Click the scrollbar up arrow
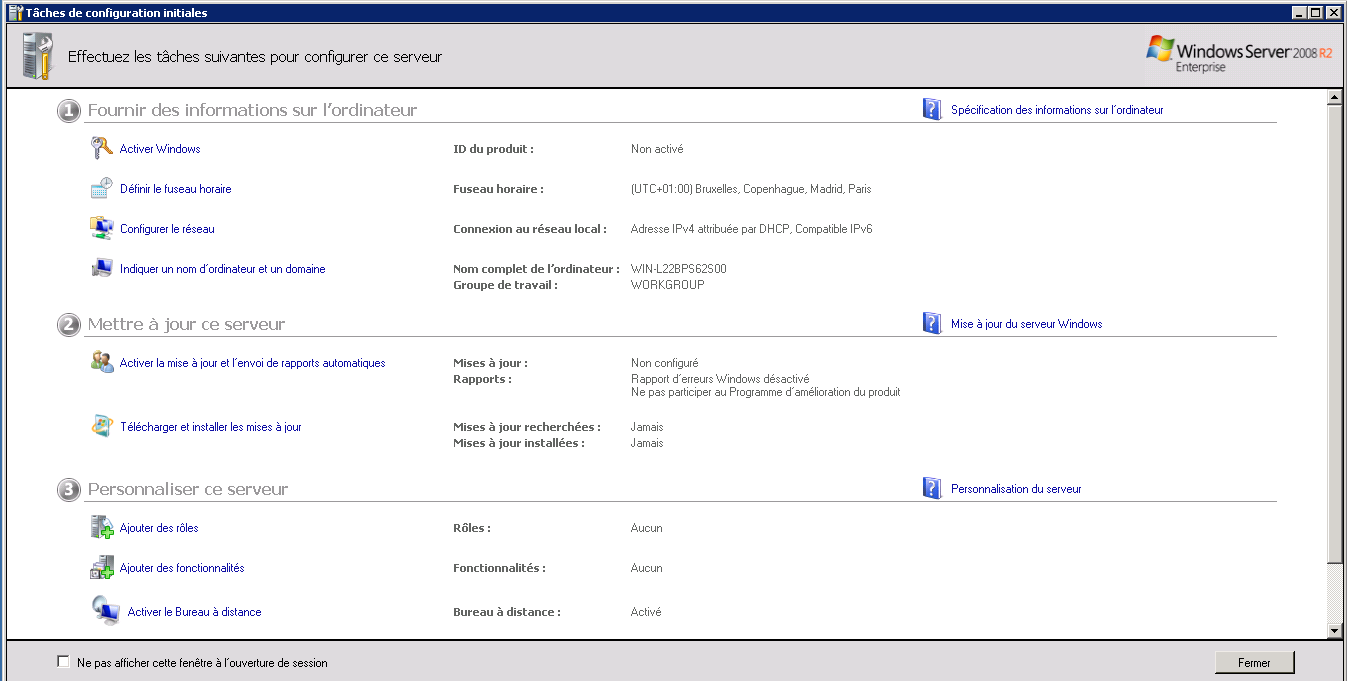Viewport: 1347px width, 681px height. [1334, 97]
